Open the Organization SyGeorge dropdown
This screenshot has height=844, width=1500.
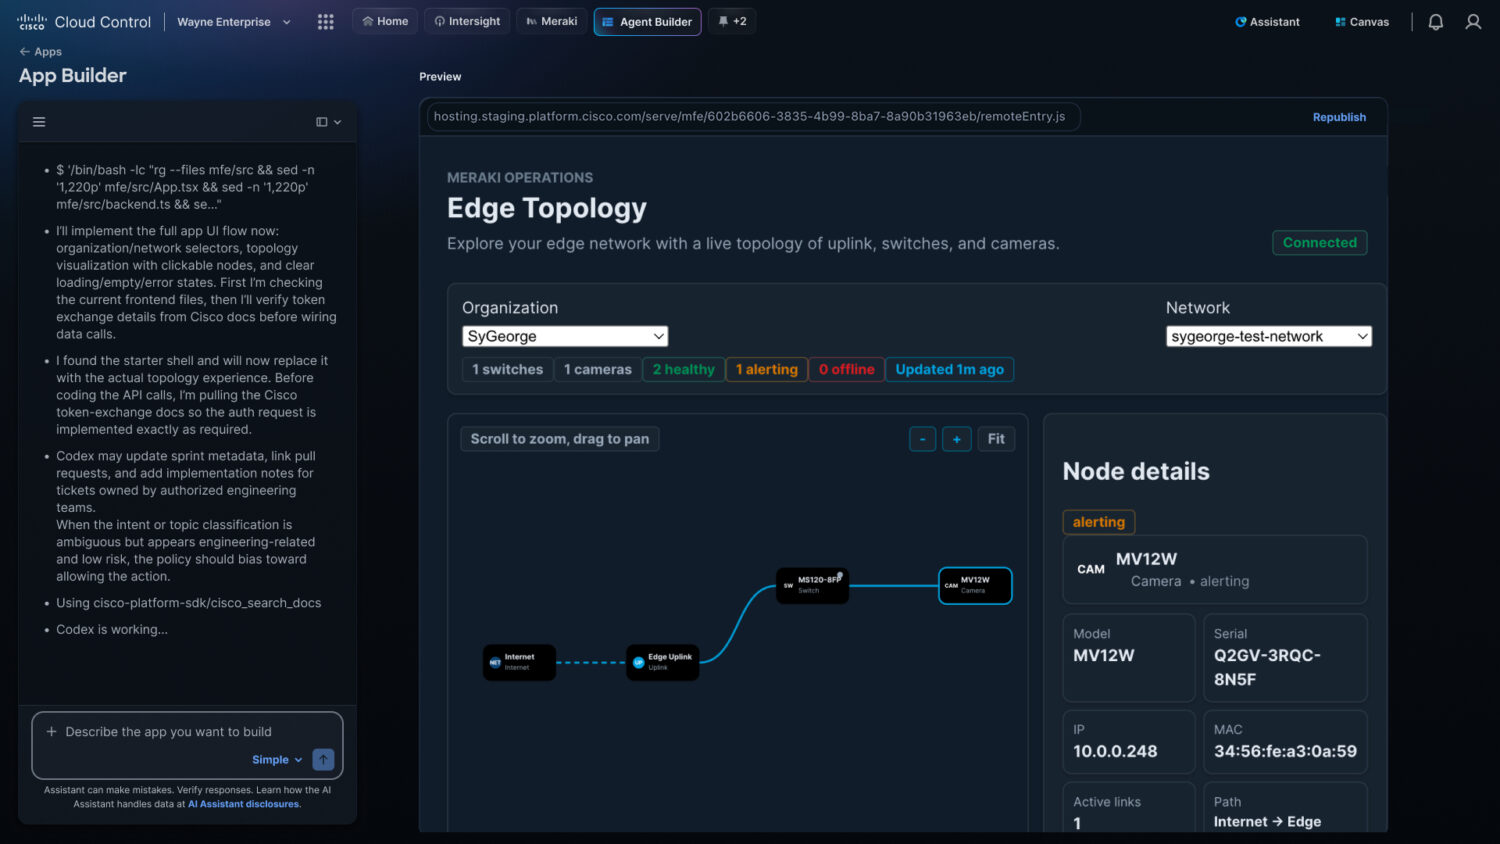click(x=565, y=337)
